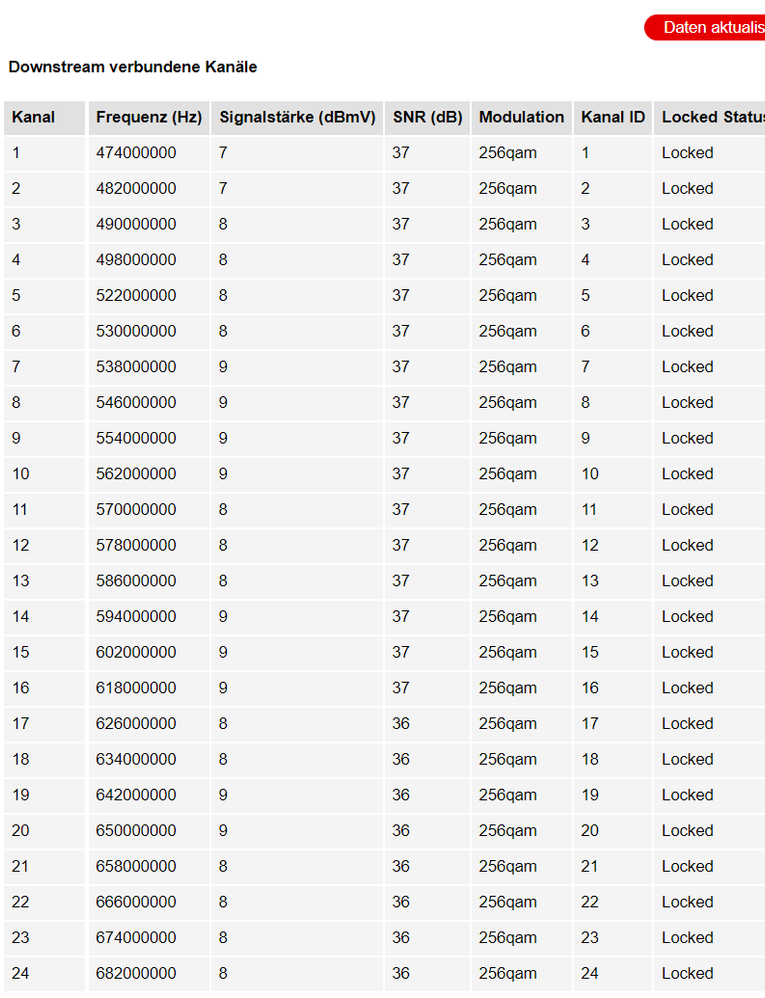This screenshot has height=998, width=765.
Task: Select Kanal number 10 in first column
Action: (21, 474)
